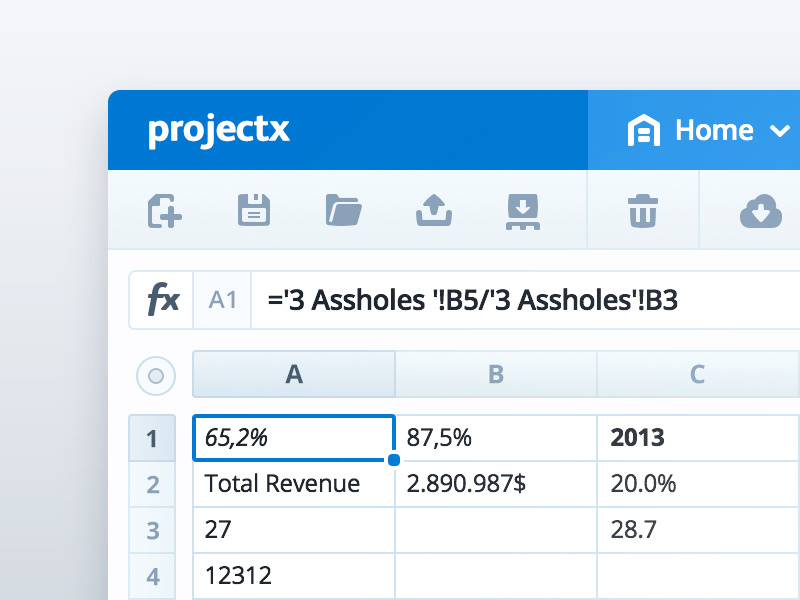Screen dimensions: 800x600
Task: Select row 2 header
Action: click(153, 485)
